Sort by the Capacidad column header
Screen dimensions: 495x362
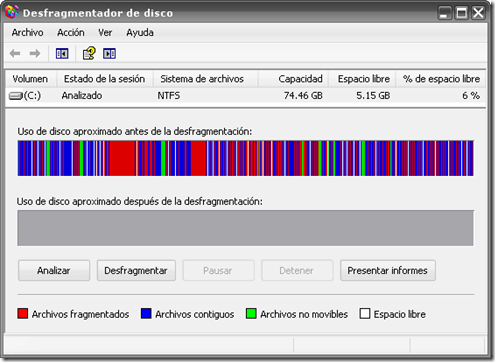click(293, 79)
